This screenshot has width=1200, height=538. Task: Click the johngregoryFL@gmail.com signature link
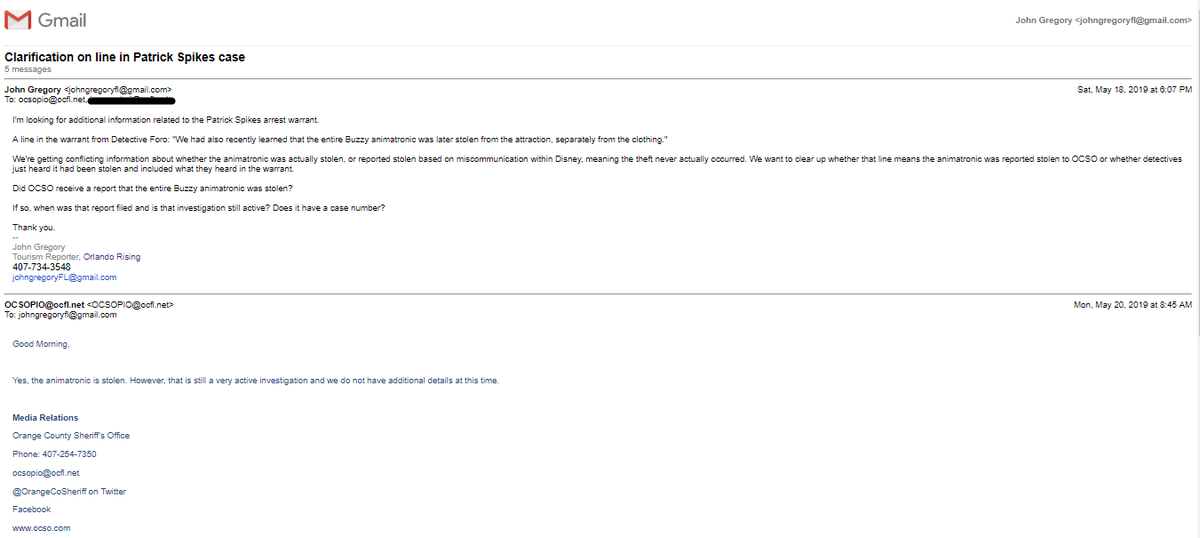coord(64,277)
